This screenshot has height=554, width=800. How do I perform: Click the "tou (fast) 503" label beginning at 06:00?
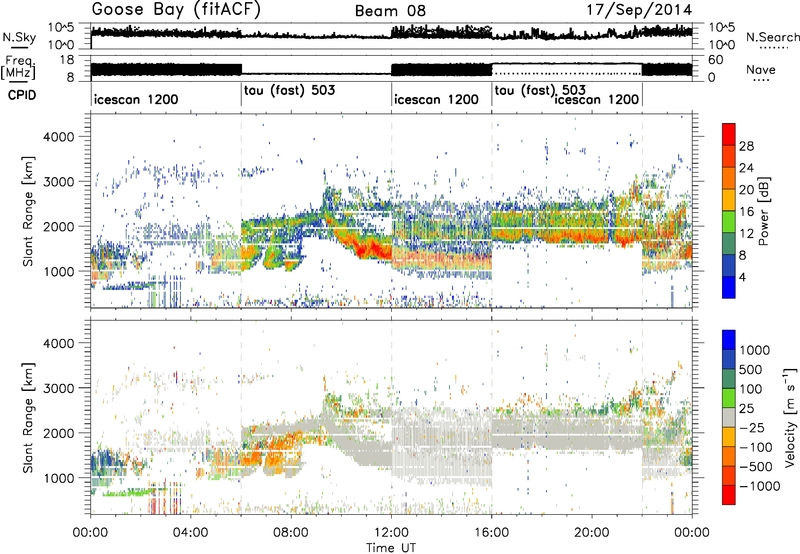[x=289, y=90]
